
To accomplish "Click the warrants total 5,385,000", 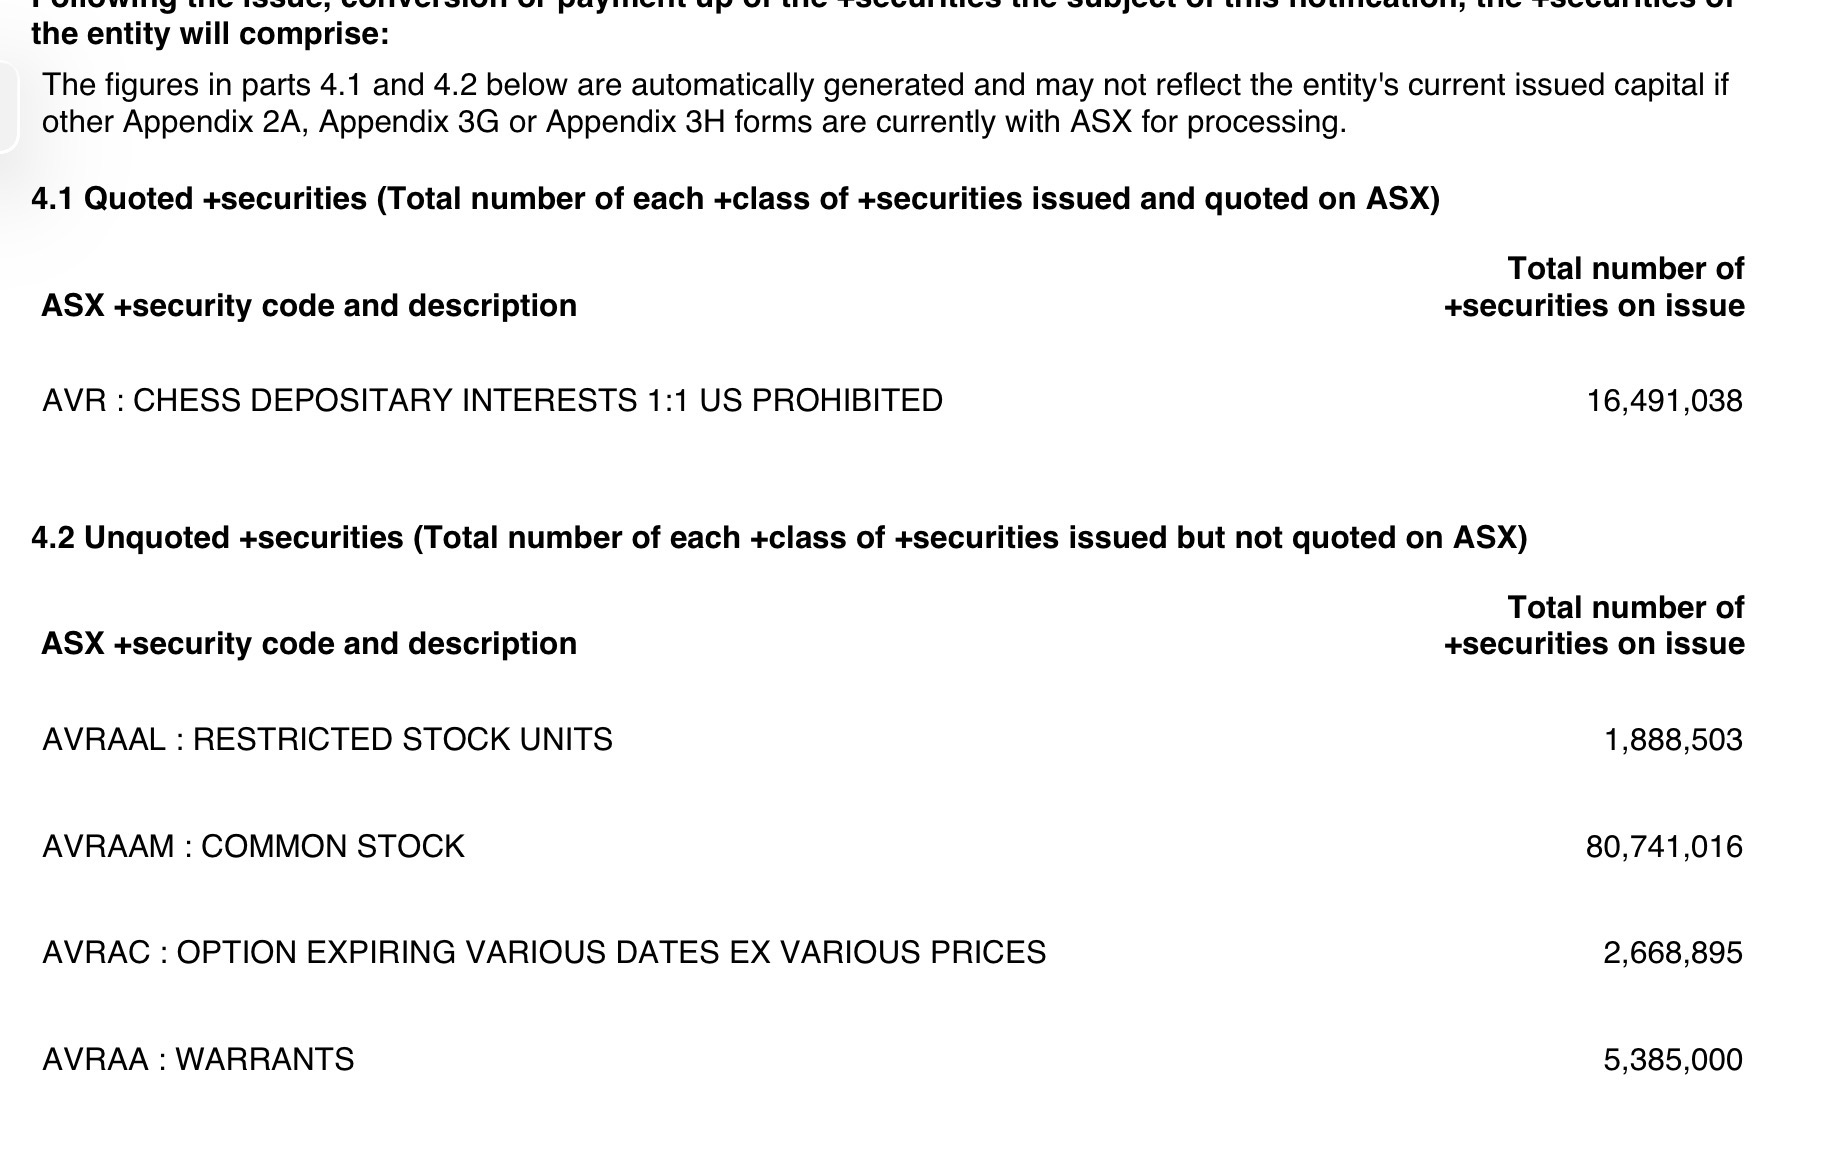I will point(1672,1060).
